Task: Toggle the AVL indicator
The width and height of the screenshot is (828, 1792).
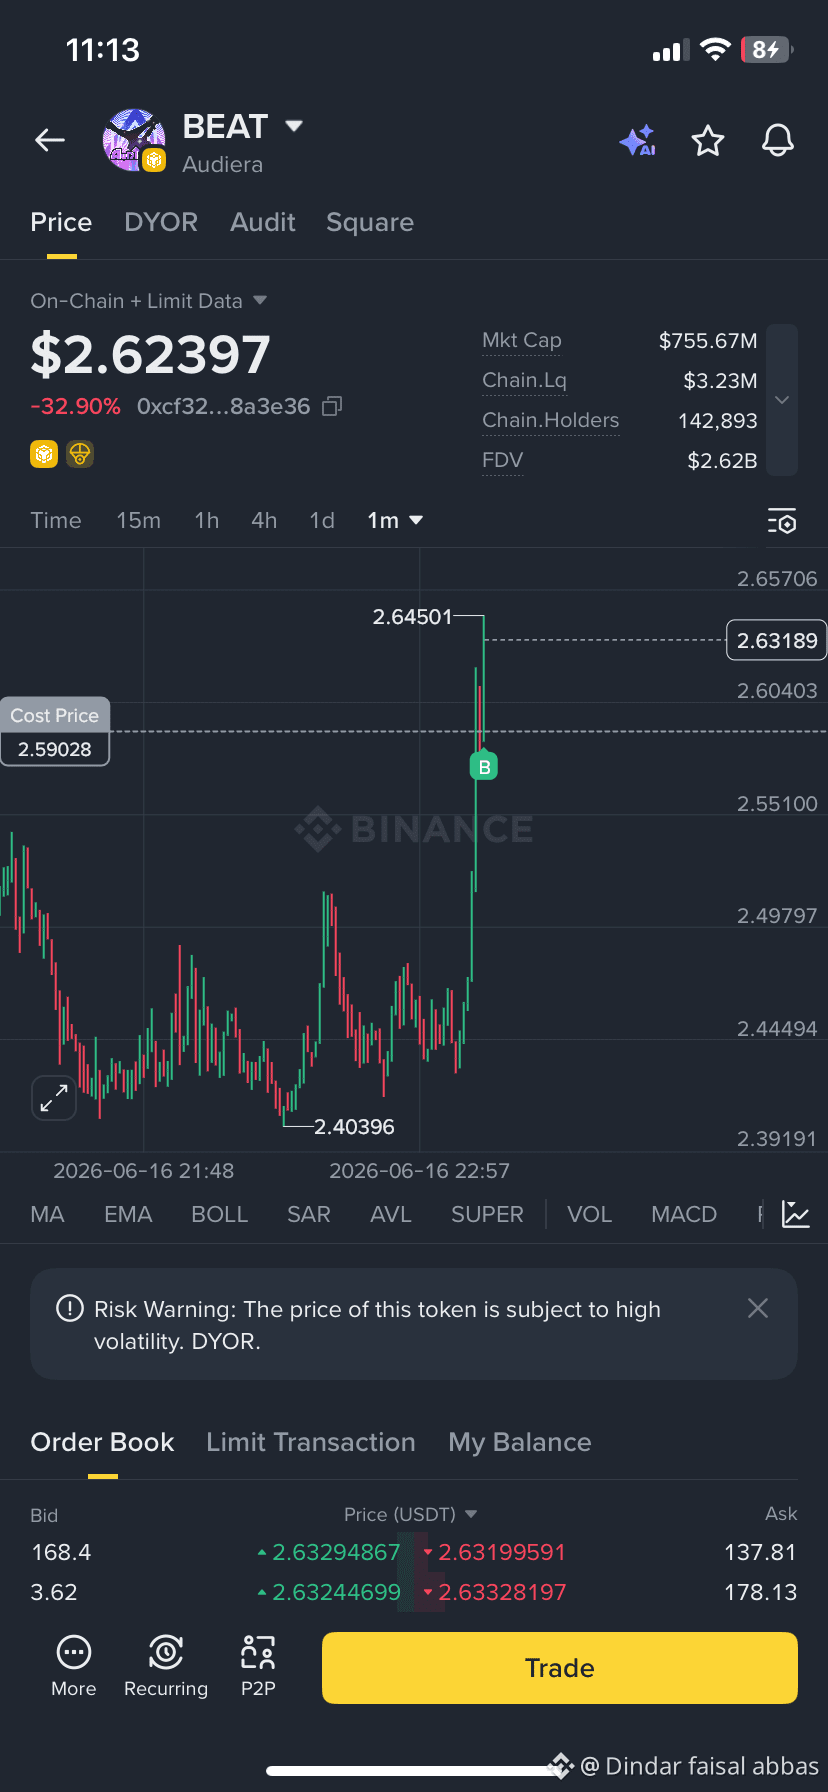Action: [391, 1214]
